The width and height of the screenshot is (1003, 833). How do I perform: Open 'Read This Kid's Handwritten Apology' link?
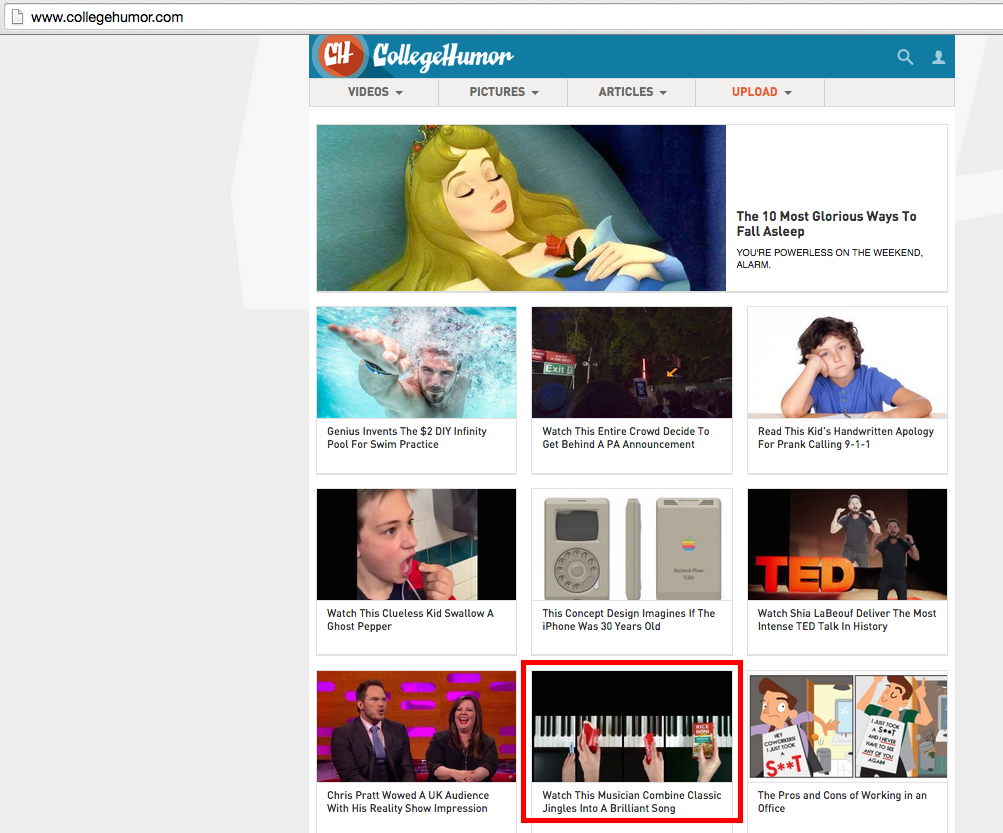pyautogui.click(x=846, y=438)
